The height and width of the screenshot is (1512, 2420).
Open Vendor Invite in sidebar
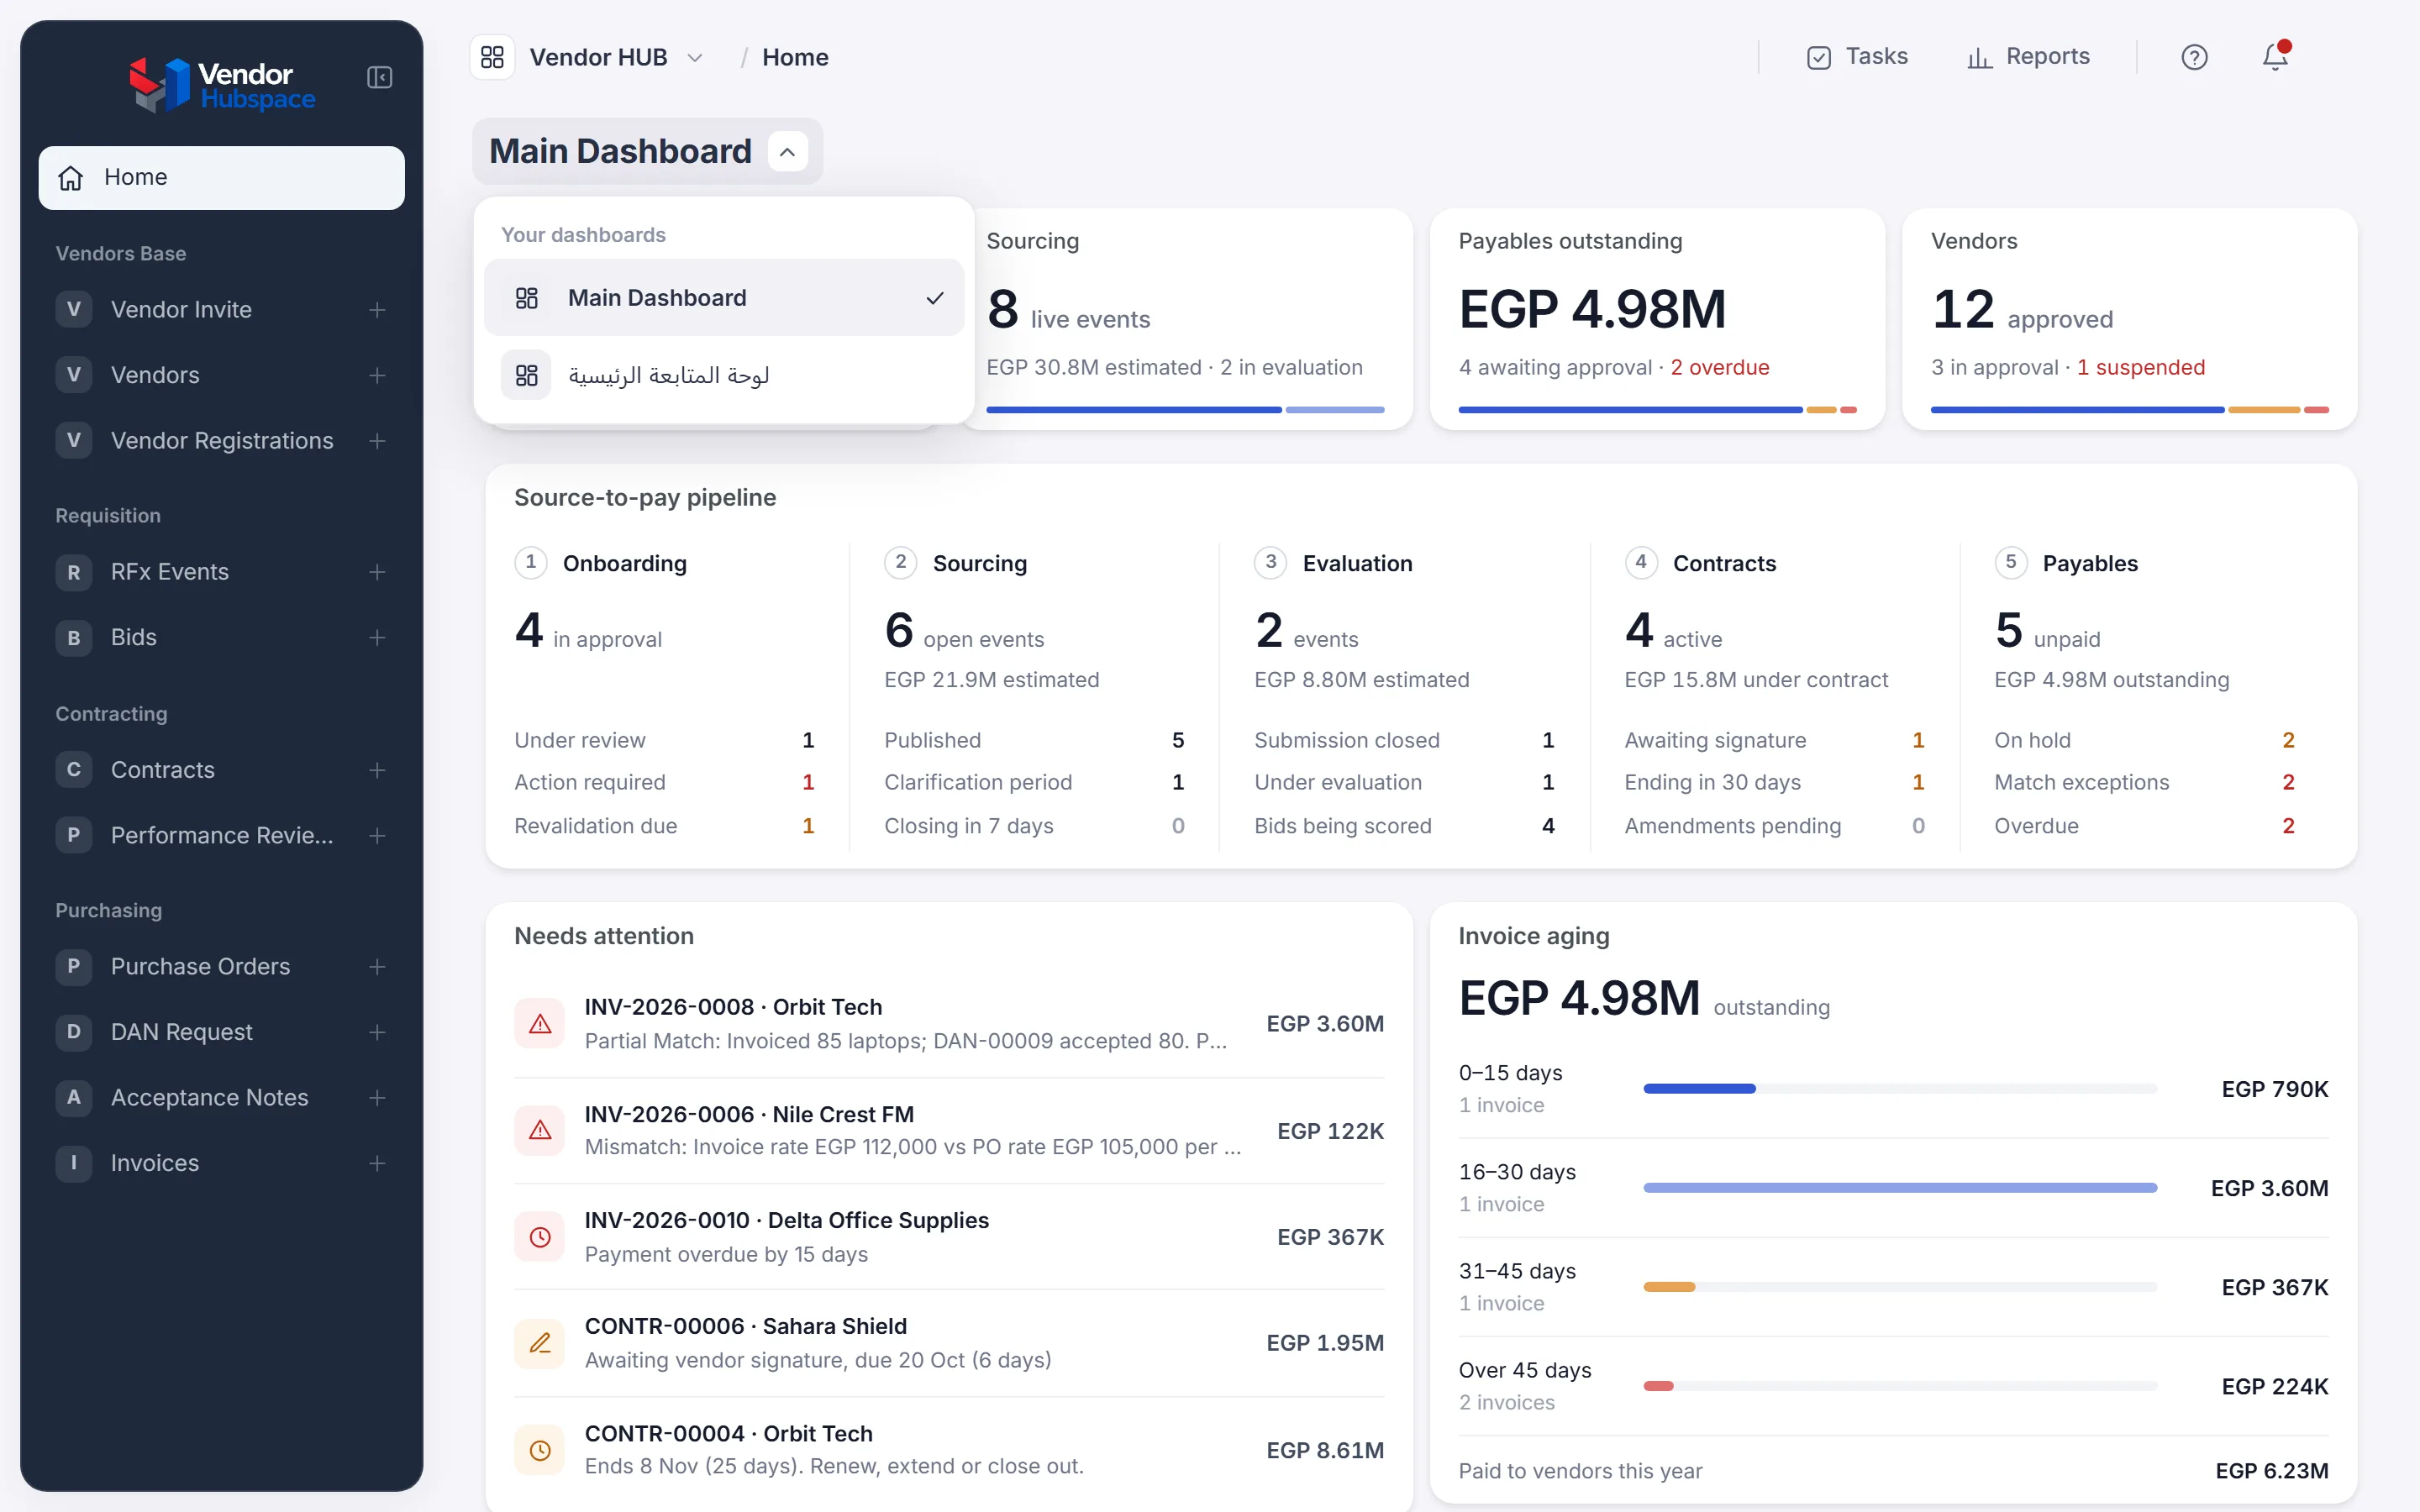(181, 310)
